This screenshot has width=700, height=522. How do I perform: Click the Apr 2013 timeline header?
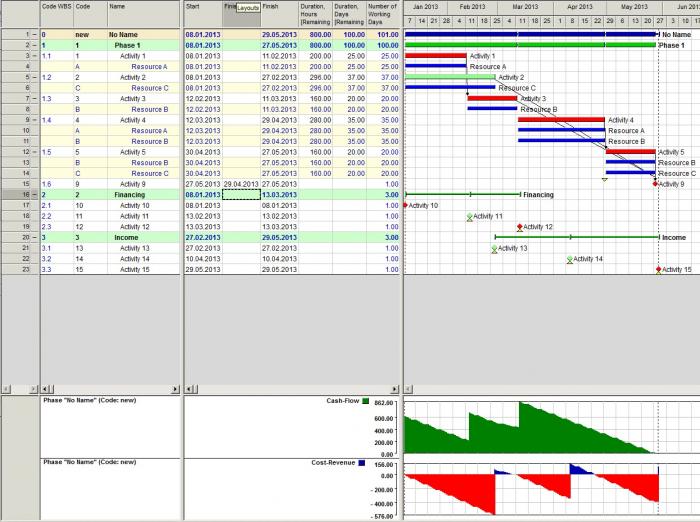click(x=580, y=7)
